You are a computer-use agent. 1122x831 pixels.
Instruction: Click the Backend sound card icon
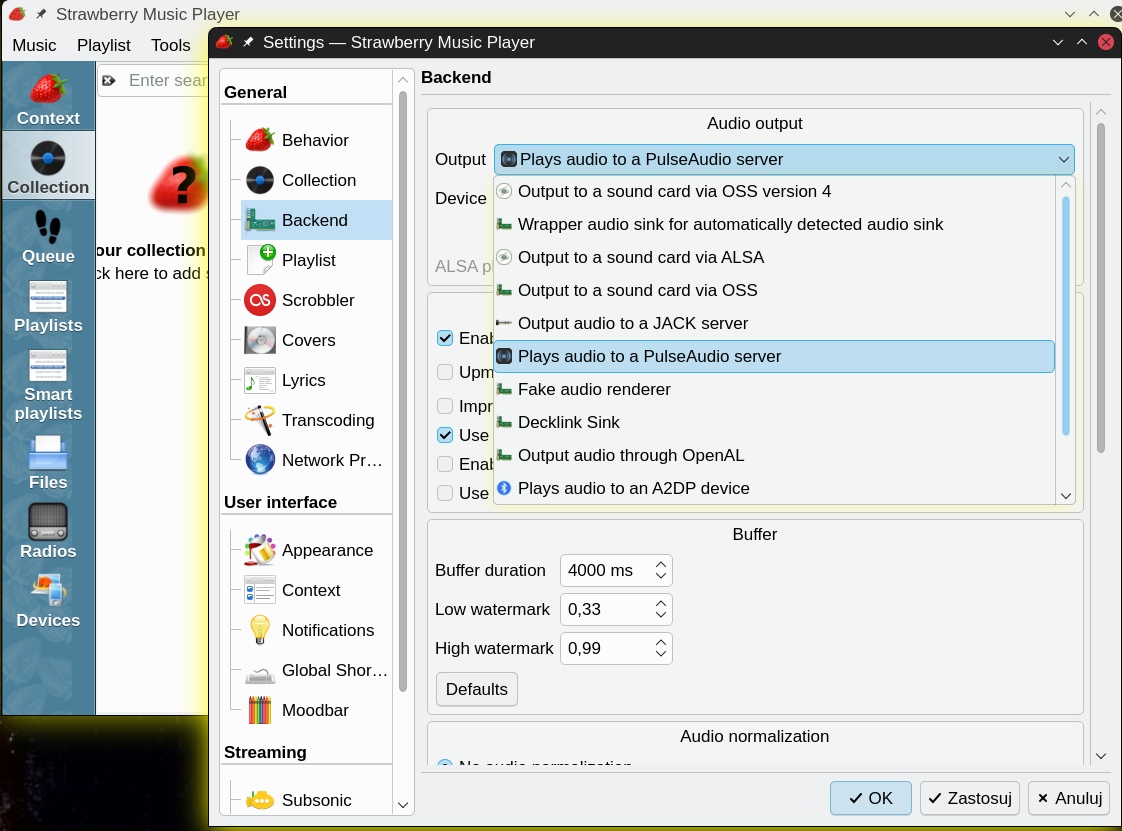260,220
